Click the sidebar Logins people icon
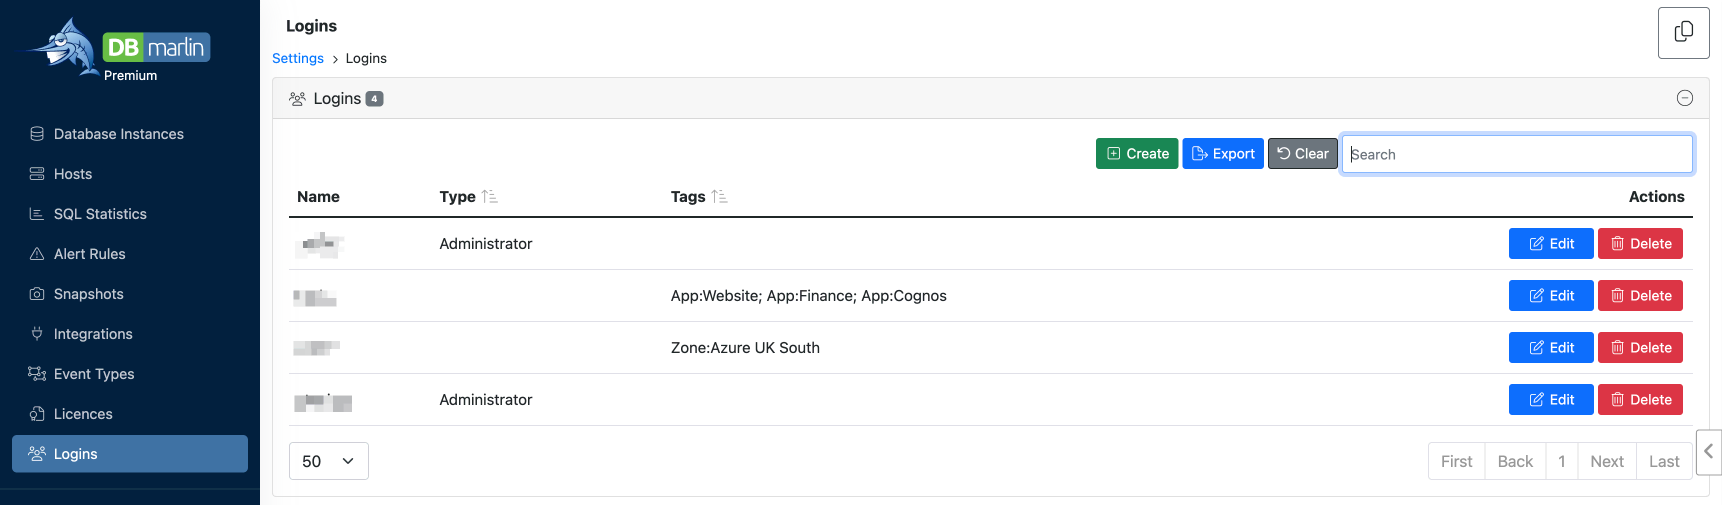 point(37,454)
